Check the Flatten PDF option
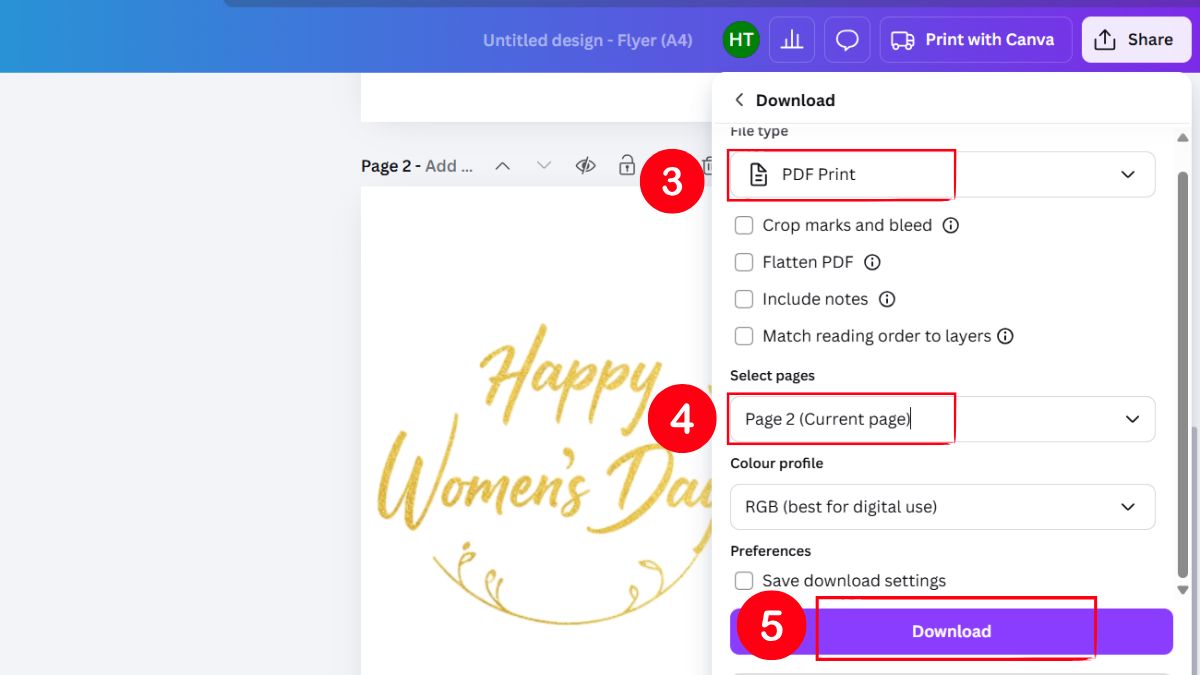The width and height of the screenshot is (1200, 675). (x=744, y=262)
